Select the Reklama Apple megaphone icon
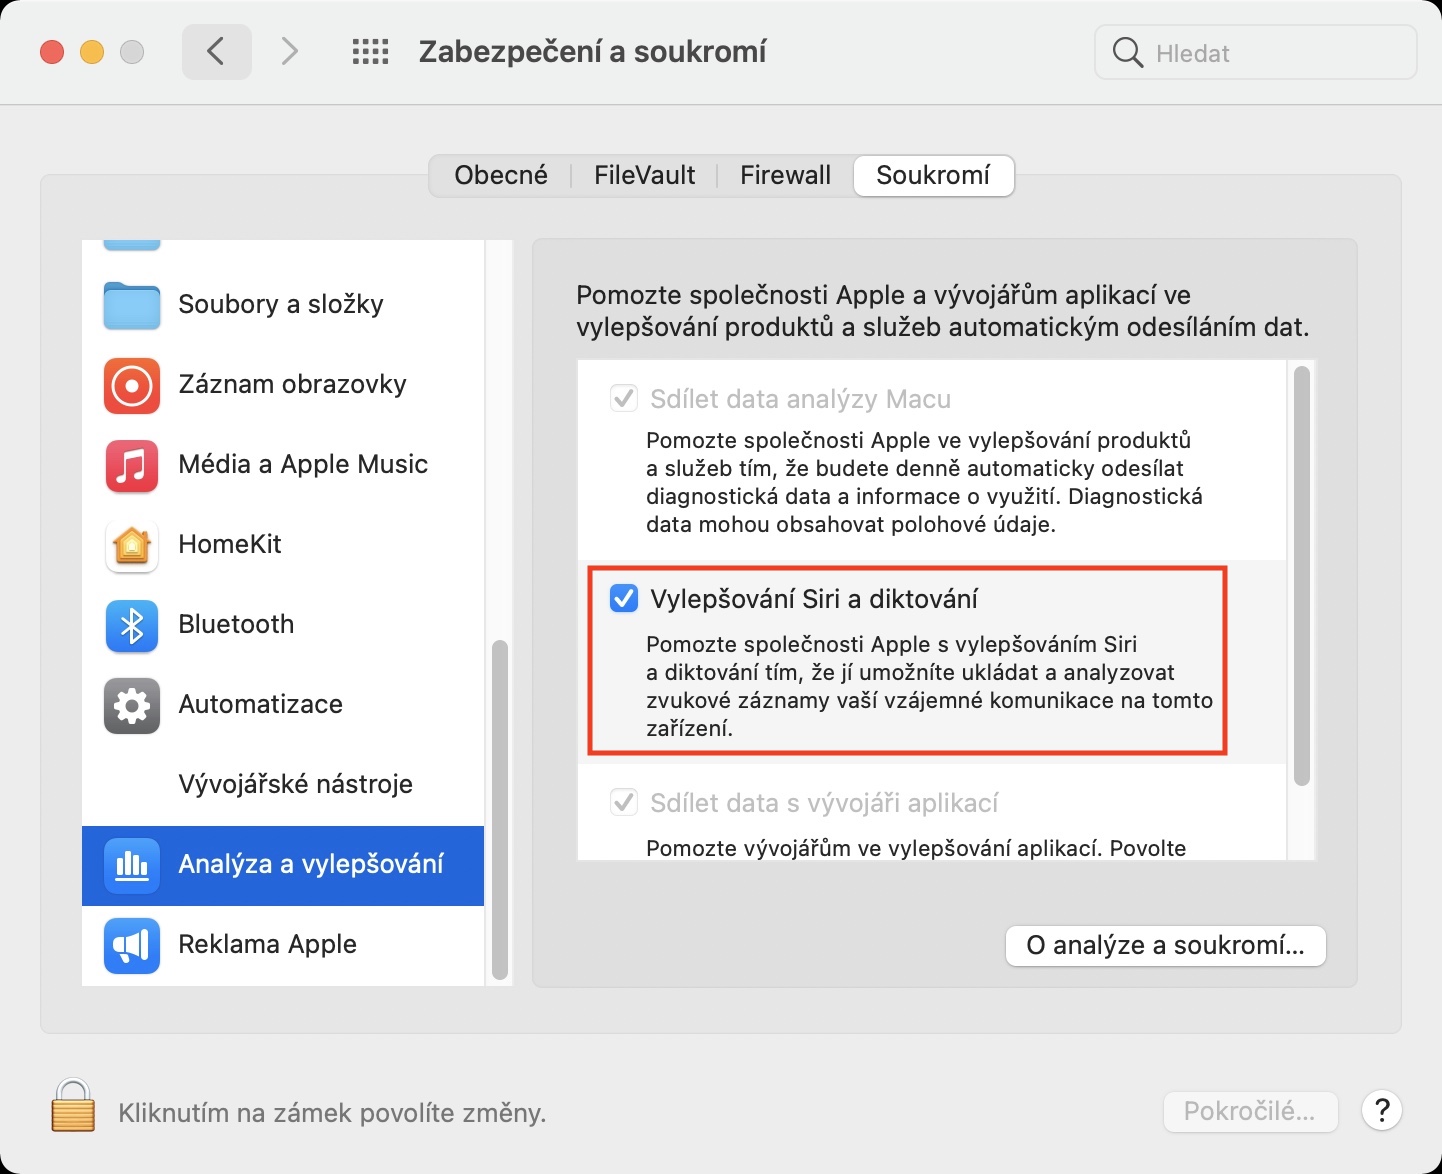Viewport: 1442px width, 1174px height. [x=132, y=945]
